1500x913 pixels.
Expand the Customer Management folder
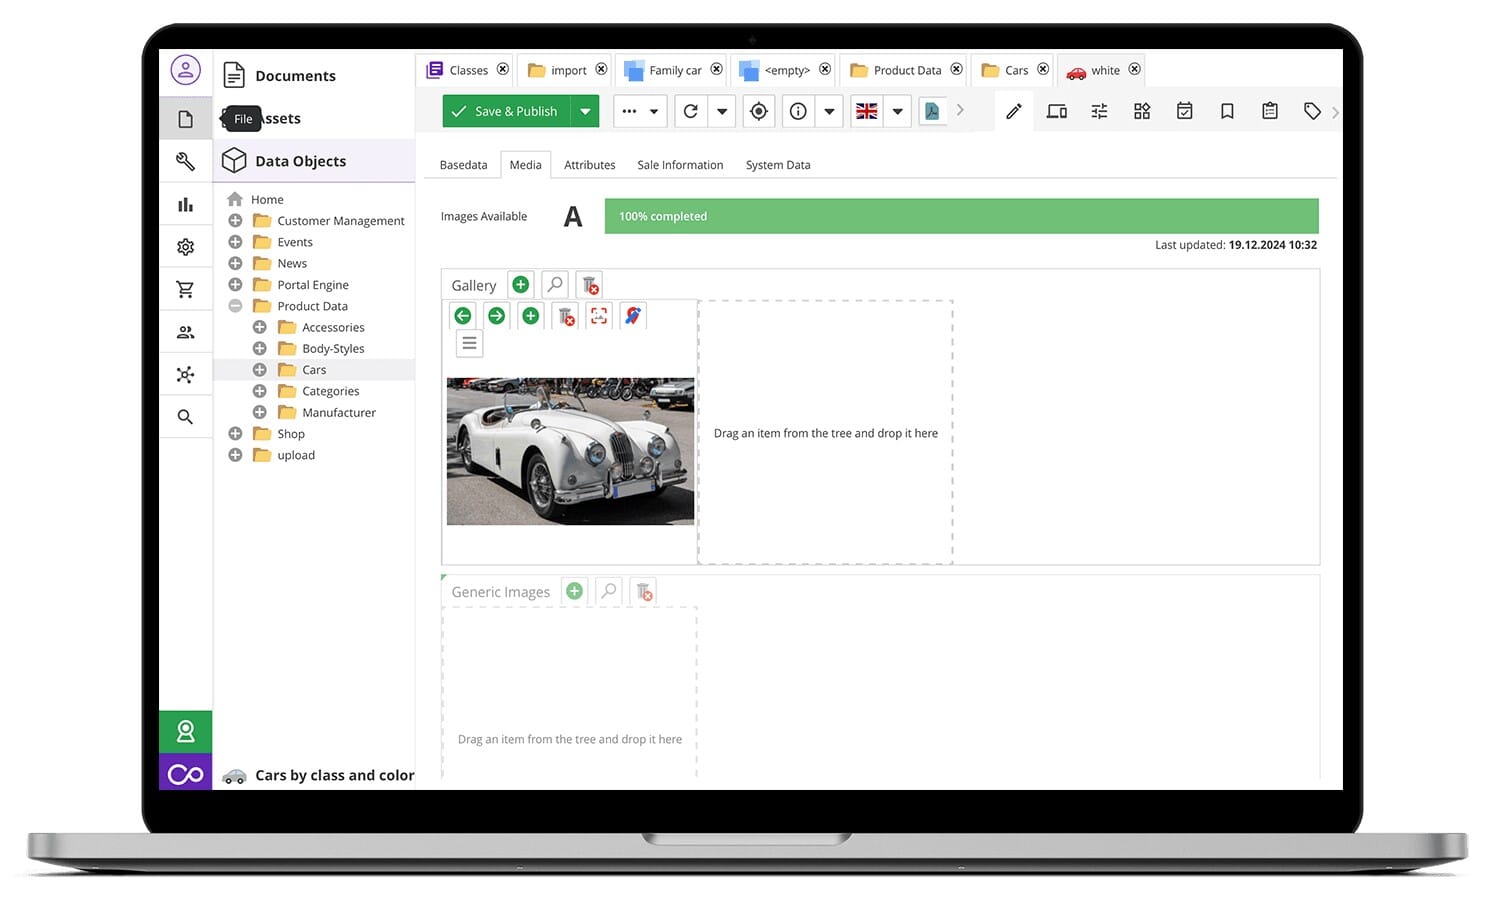pyautogui.click(x=235, y=221)
